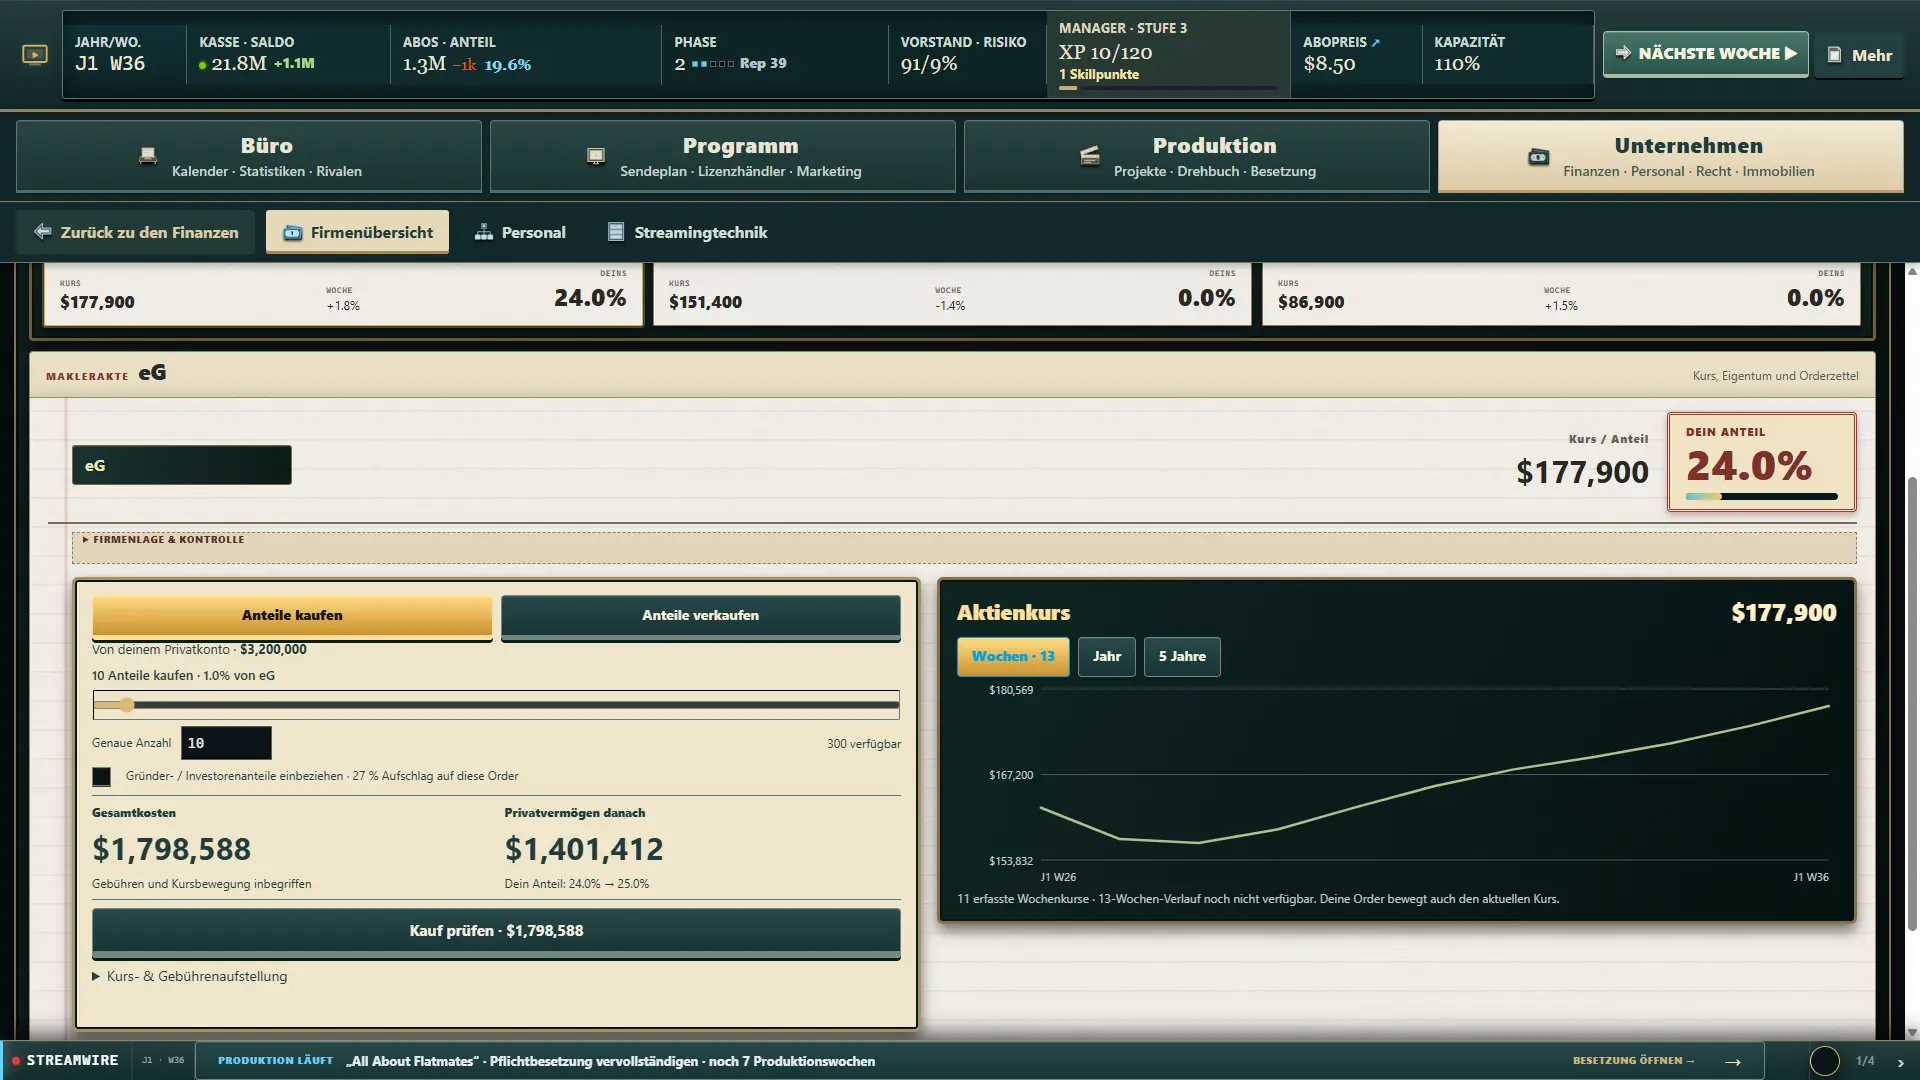The height and width of the screenshot is (1080, 1920).
Task: Open the Produktion main tab
Action: pos(1197,156)
